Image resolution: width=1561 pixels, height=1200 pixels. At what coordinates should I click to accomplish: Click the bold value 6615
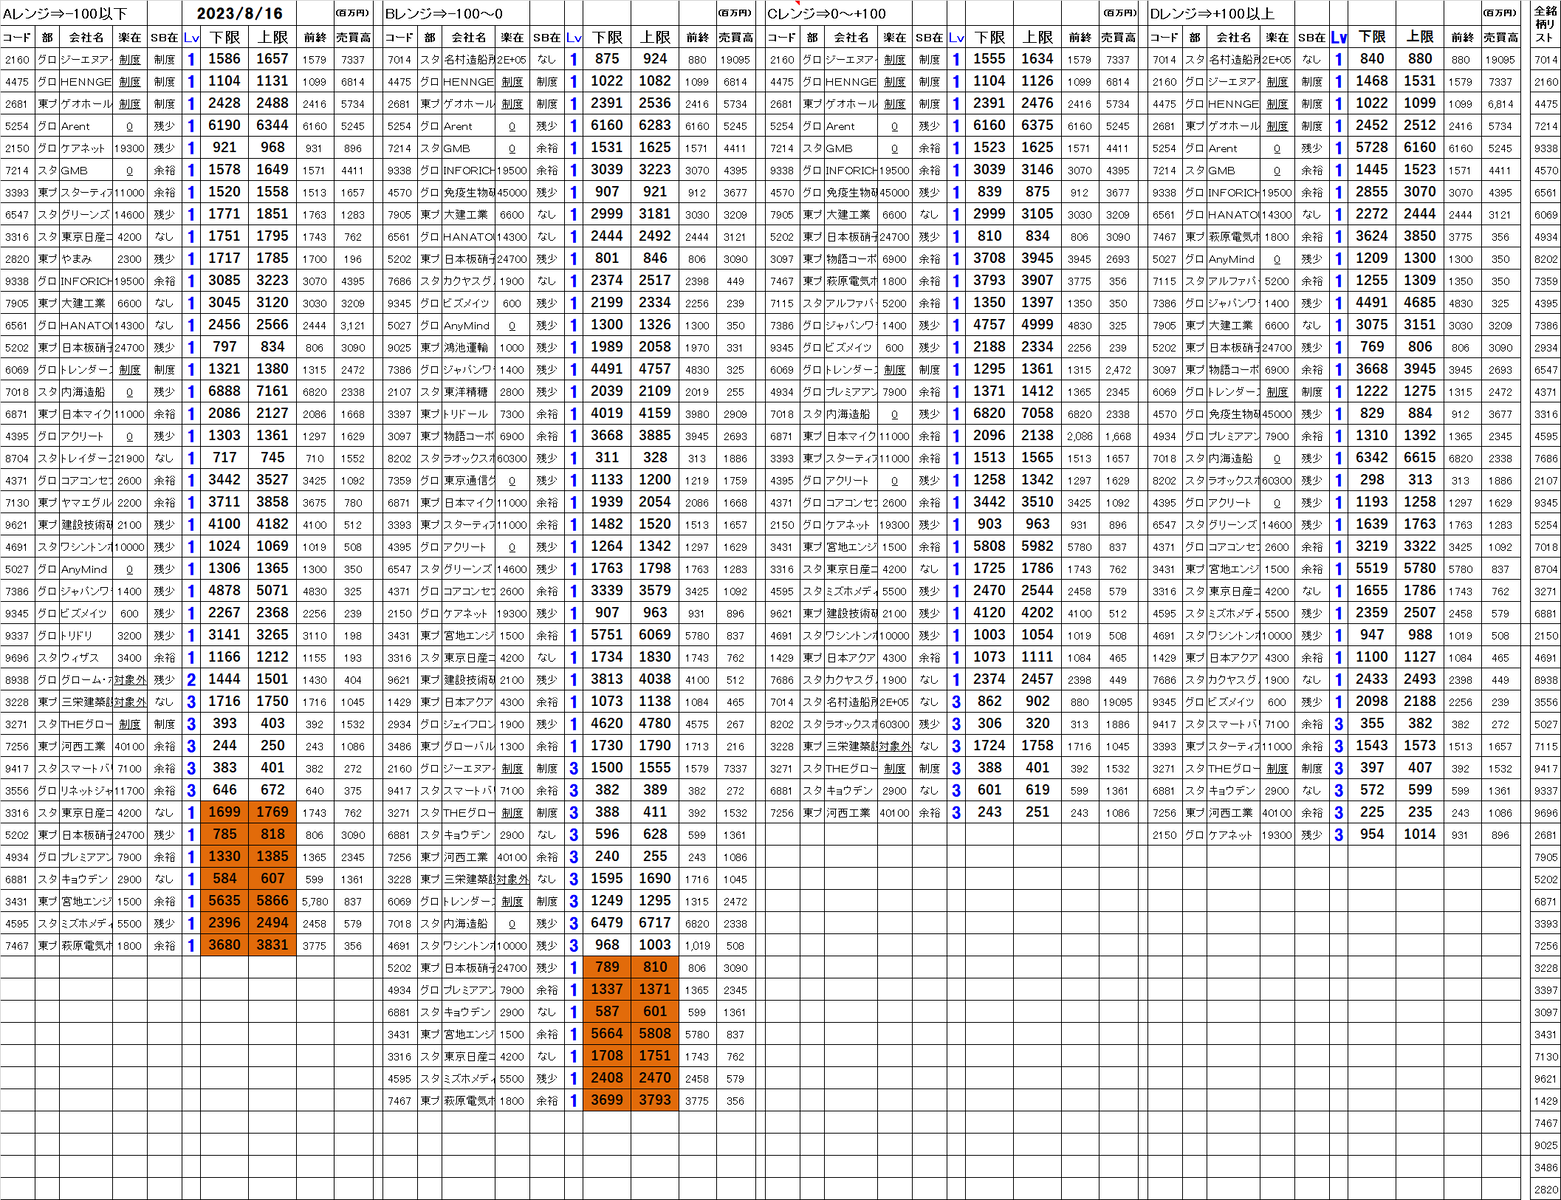1420,458
